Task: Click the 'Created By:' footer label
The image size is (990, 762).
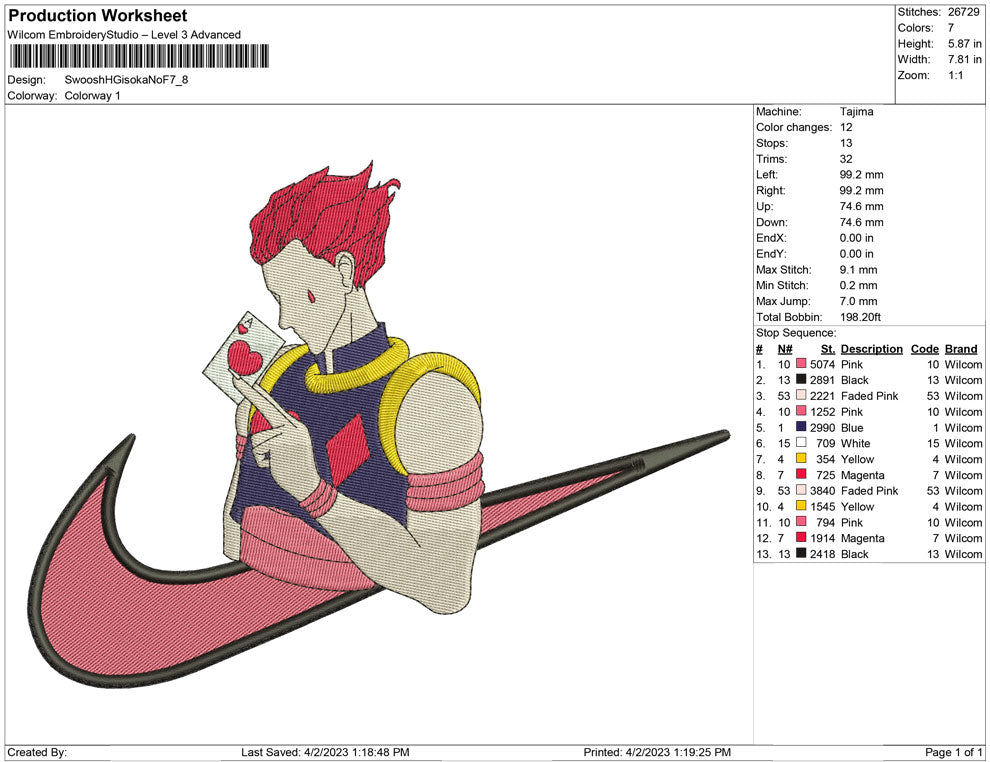Action: click(x=37, y=752)
